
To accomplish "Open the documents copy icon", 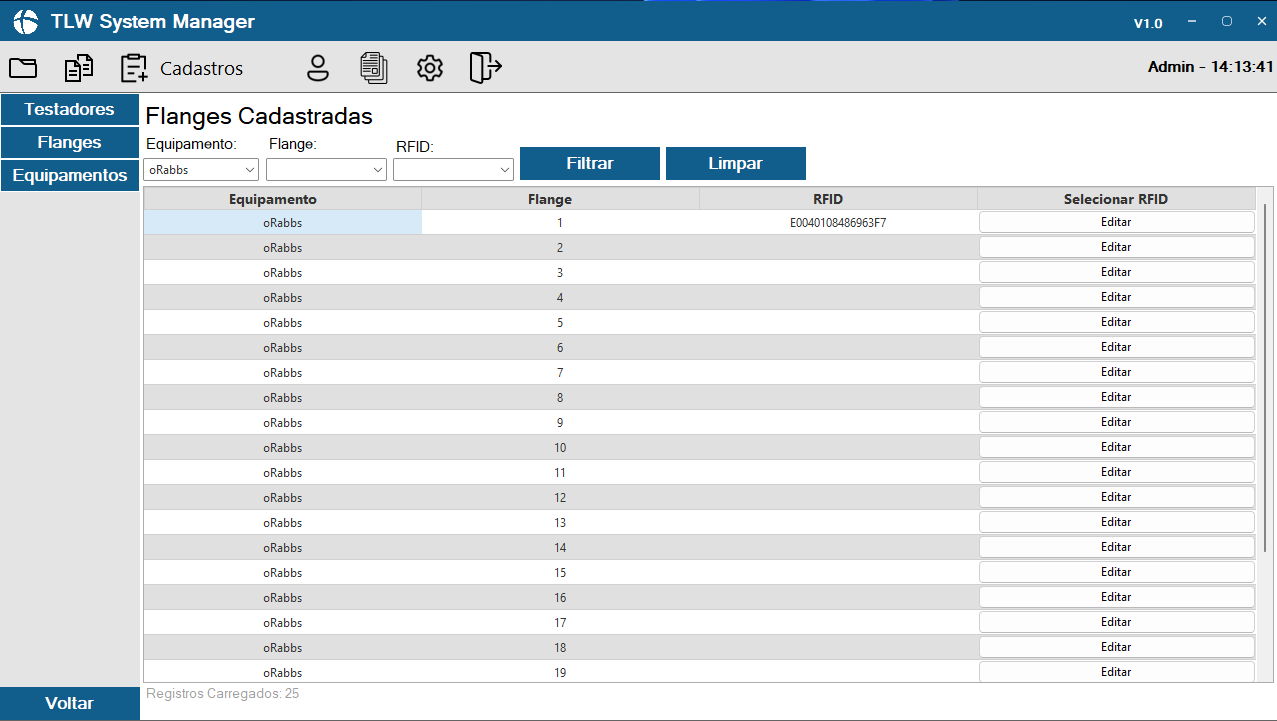I will (x=79, y=68).
